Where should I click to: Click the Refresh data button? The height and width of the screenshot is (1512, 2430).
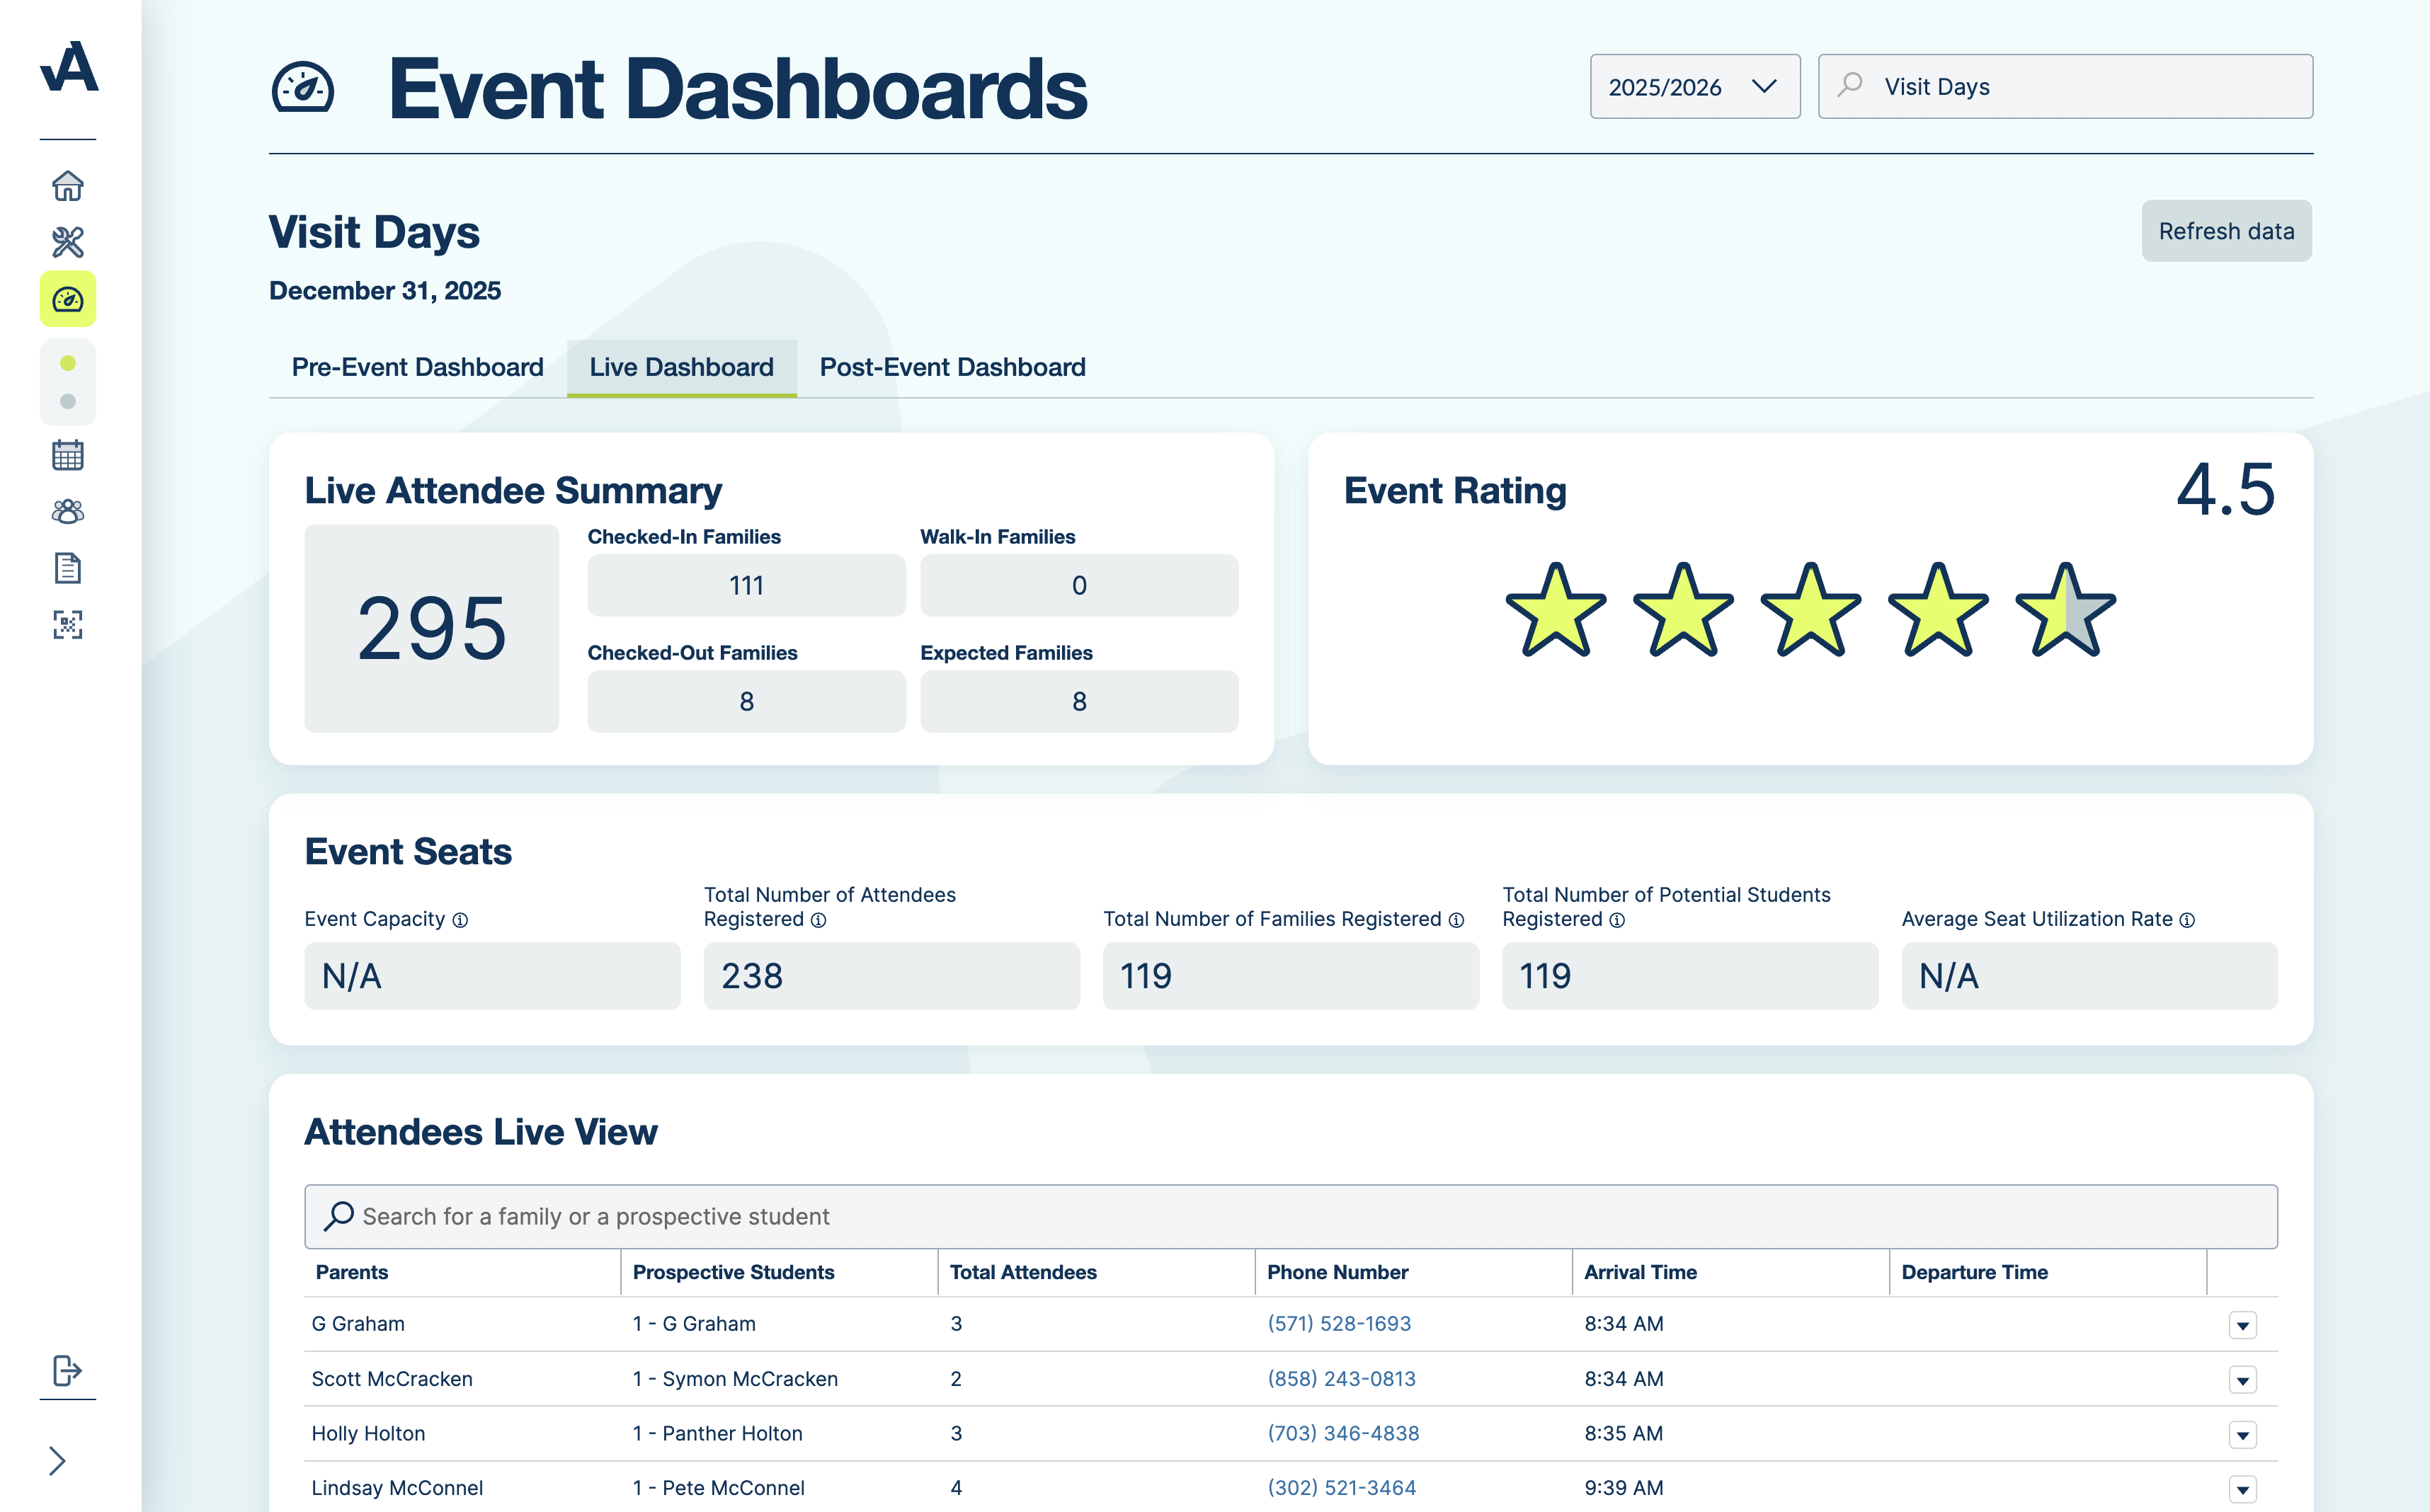[2225, 231]
